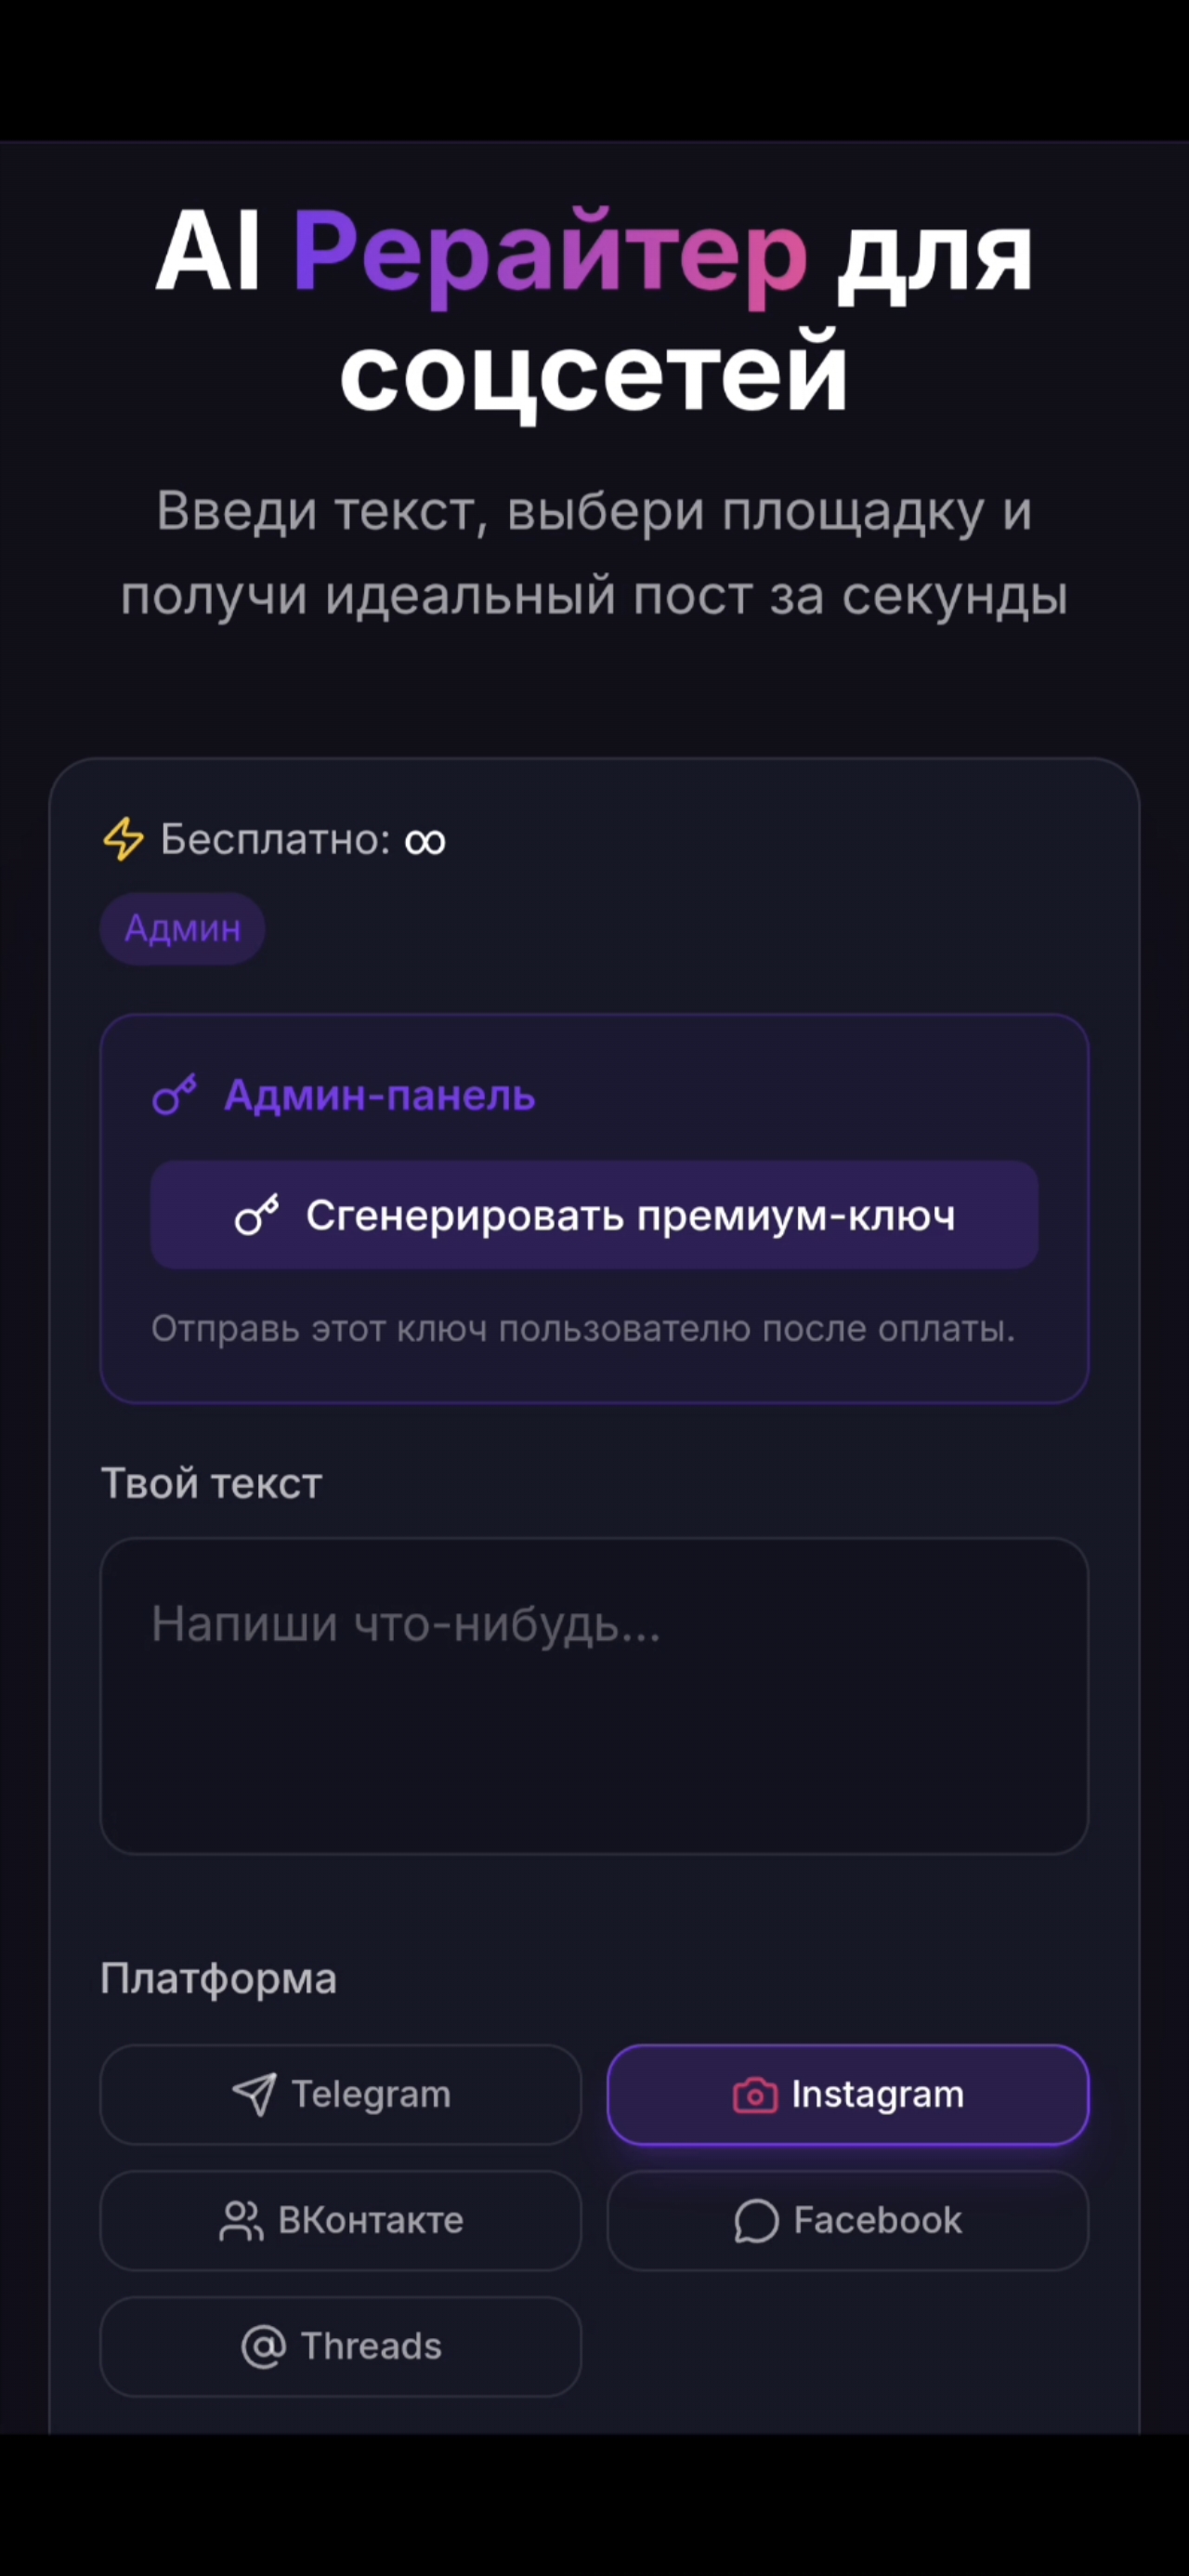
Task: Click the Threads at-sign icon
Action: (x=264, y=2347)
